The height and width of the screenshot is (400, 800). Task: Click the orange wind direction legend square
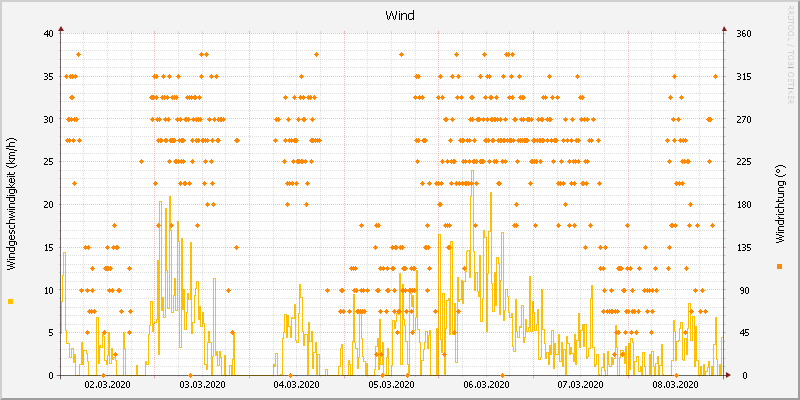coord(779,266)
